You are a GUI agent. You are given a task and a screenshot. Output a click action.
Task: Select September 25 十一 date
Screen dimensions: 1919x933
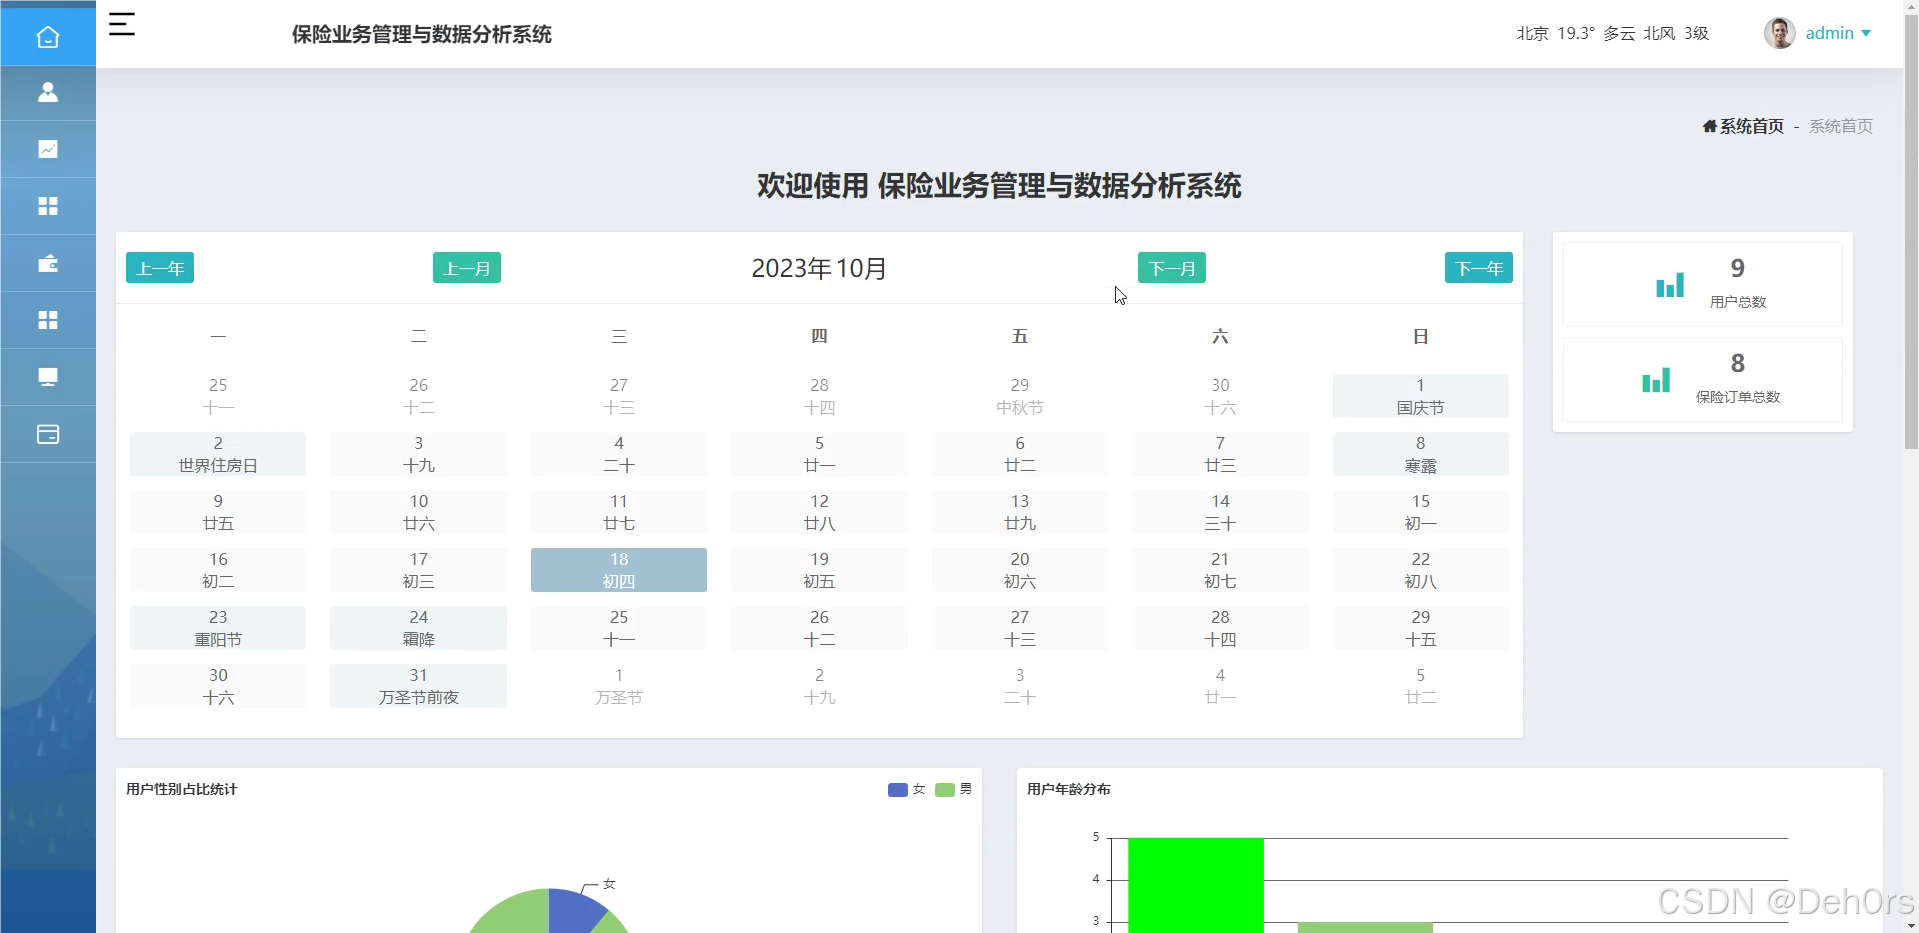pos(218,396)
